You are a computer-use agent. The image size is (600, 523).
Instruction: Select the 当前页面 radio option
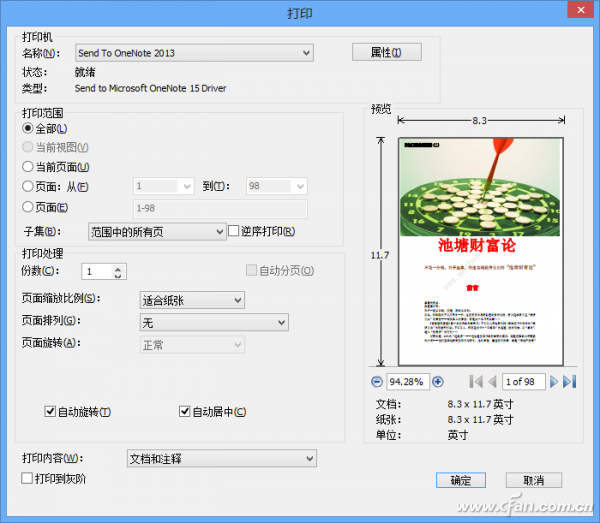[x=28, y=167]
